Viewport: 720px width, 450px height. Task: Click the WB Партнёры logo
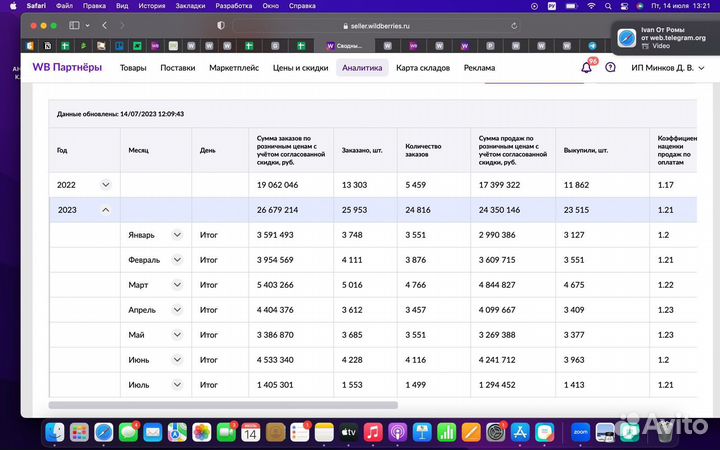click(x=67, y=68)
